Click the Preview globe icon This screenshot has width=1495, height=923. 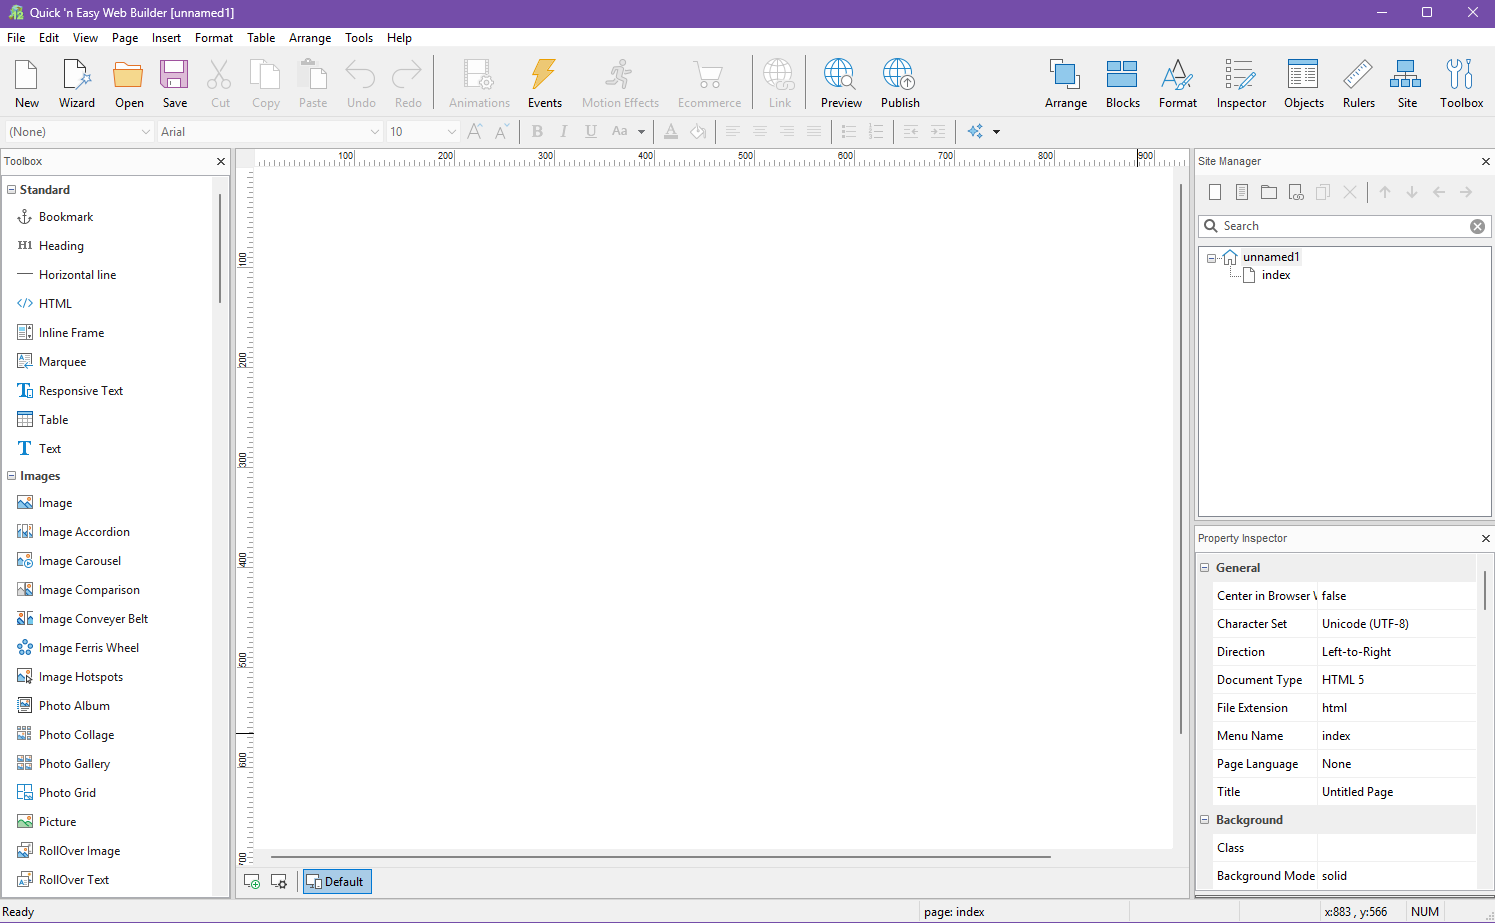point(840,83)
